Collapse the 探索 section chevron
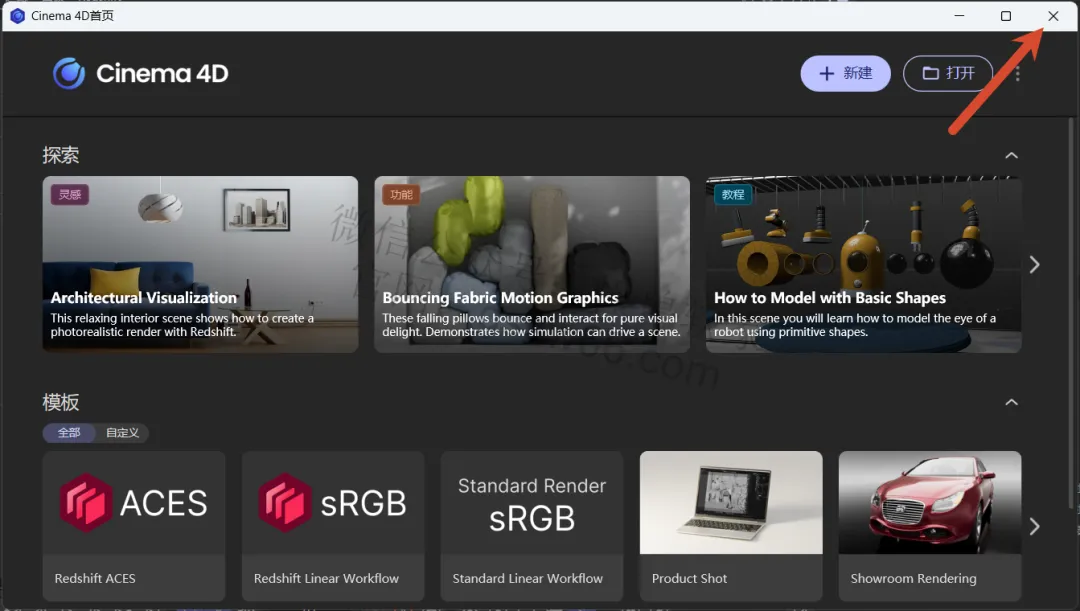Viewport: 1080px width, 611px height. [x=1011, y=156]
